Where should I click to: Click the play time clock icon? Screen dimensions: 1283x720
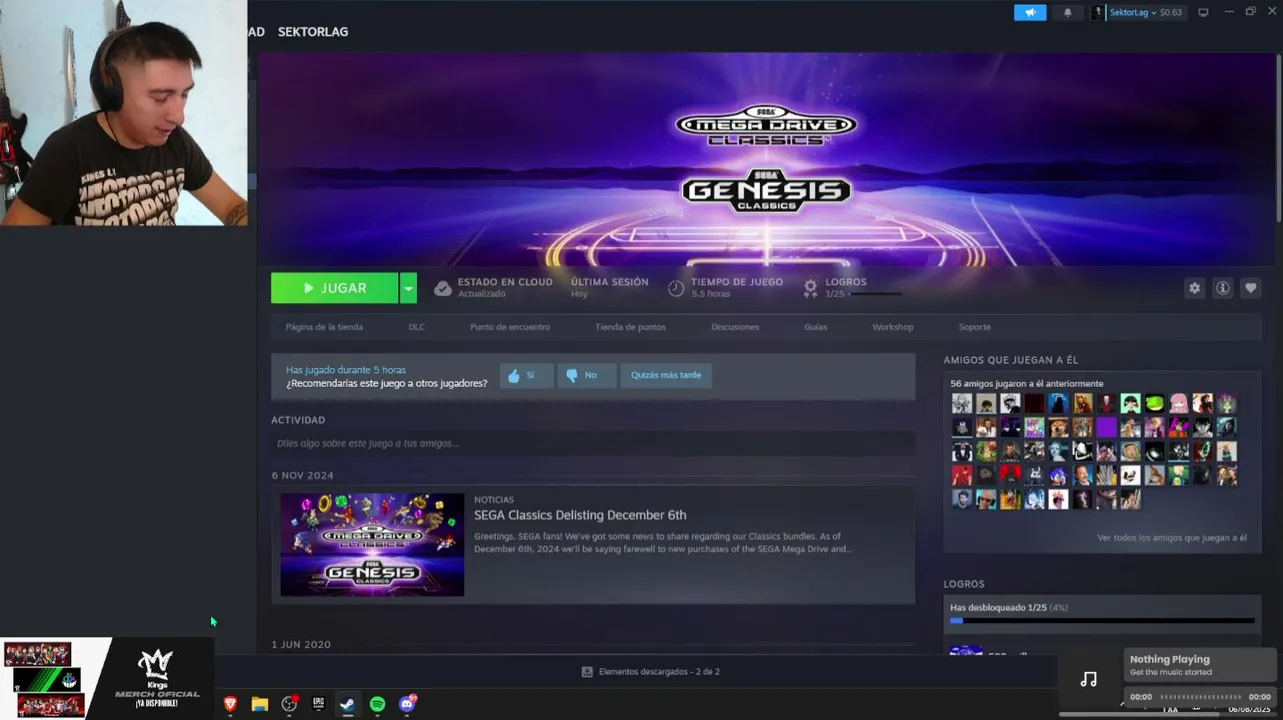click(676, 288)
